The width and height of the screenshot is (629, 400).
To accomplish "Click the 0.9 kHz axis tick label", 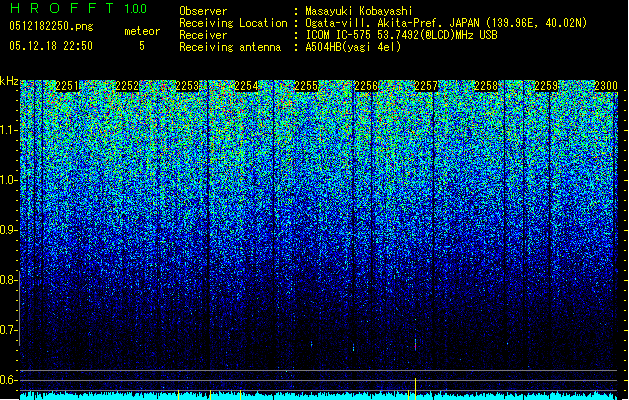I will (x=9, y=230).
